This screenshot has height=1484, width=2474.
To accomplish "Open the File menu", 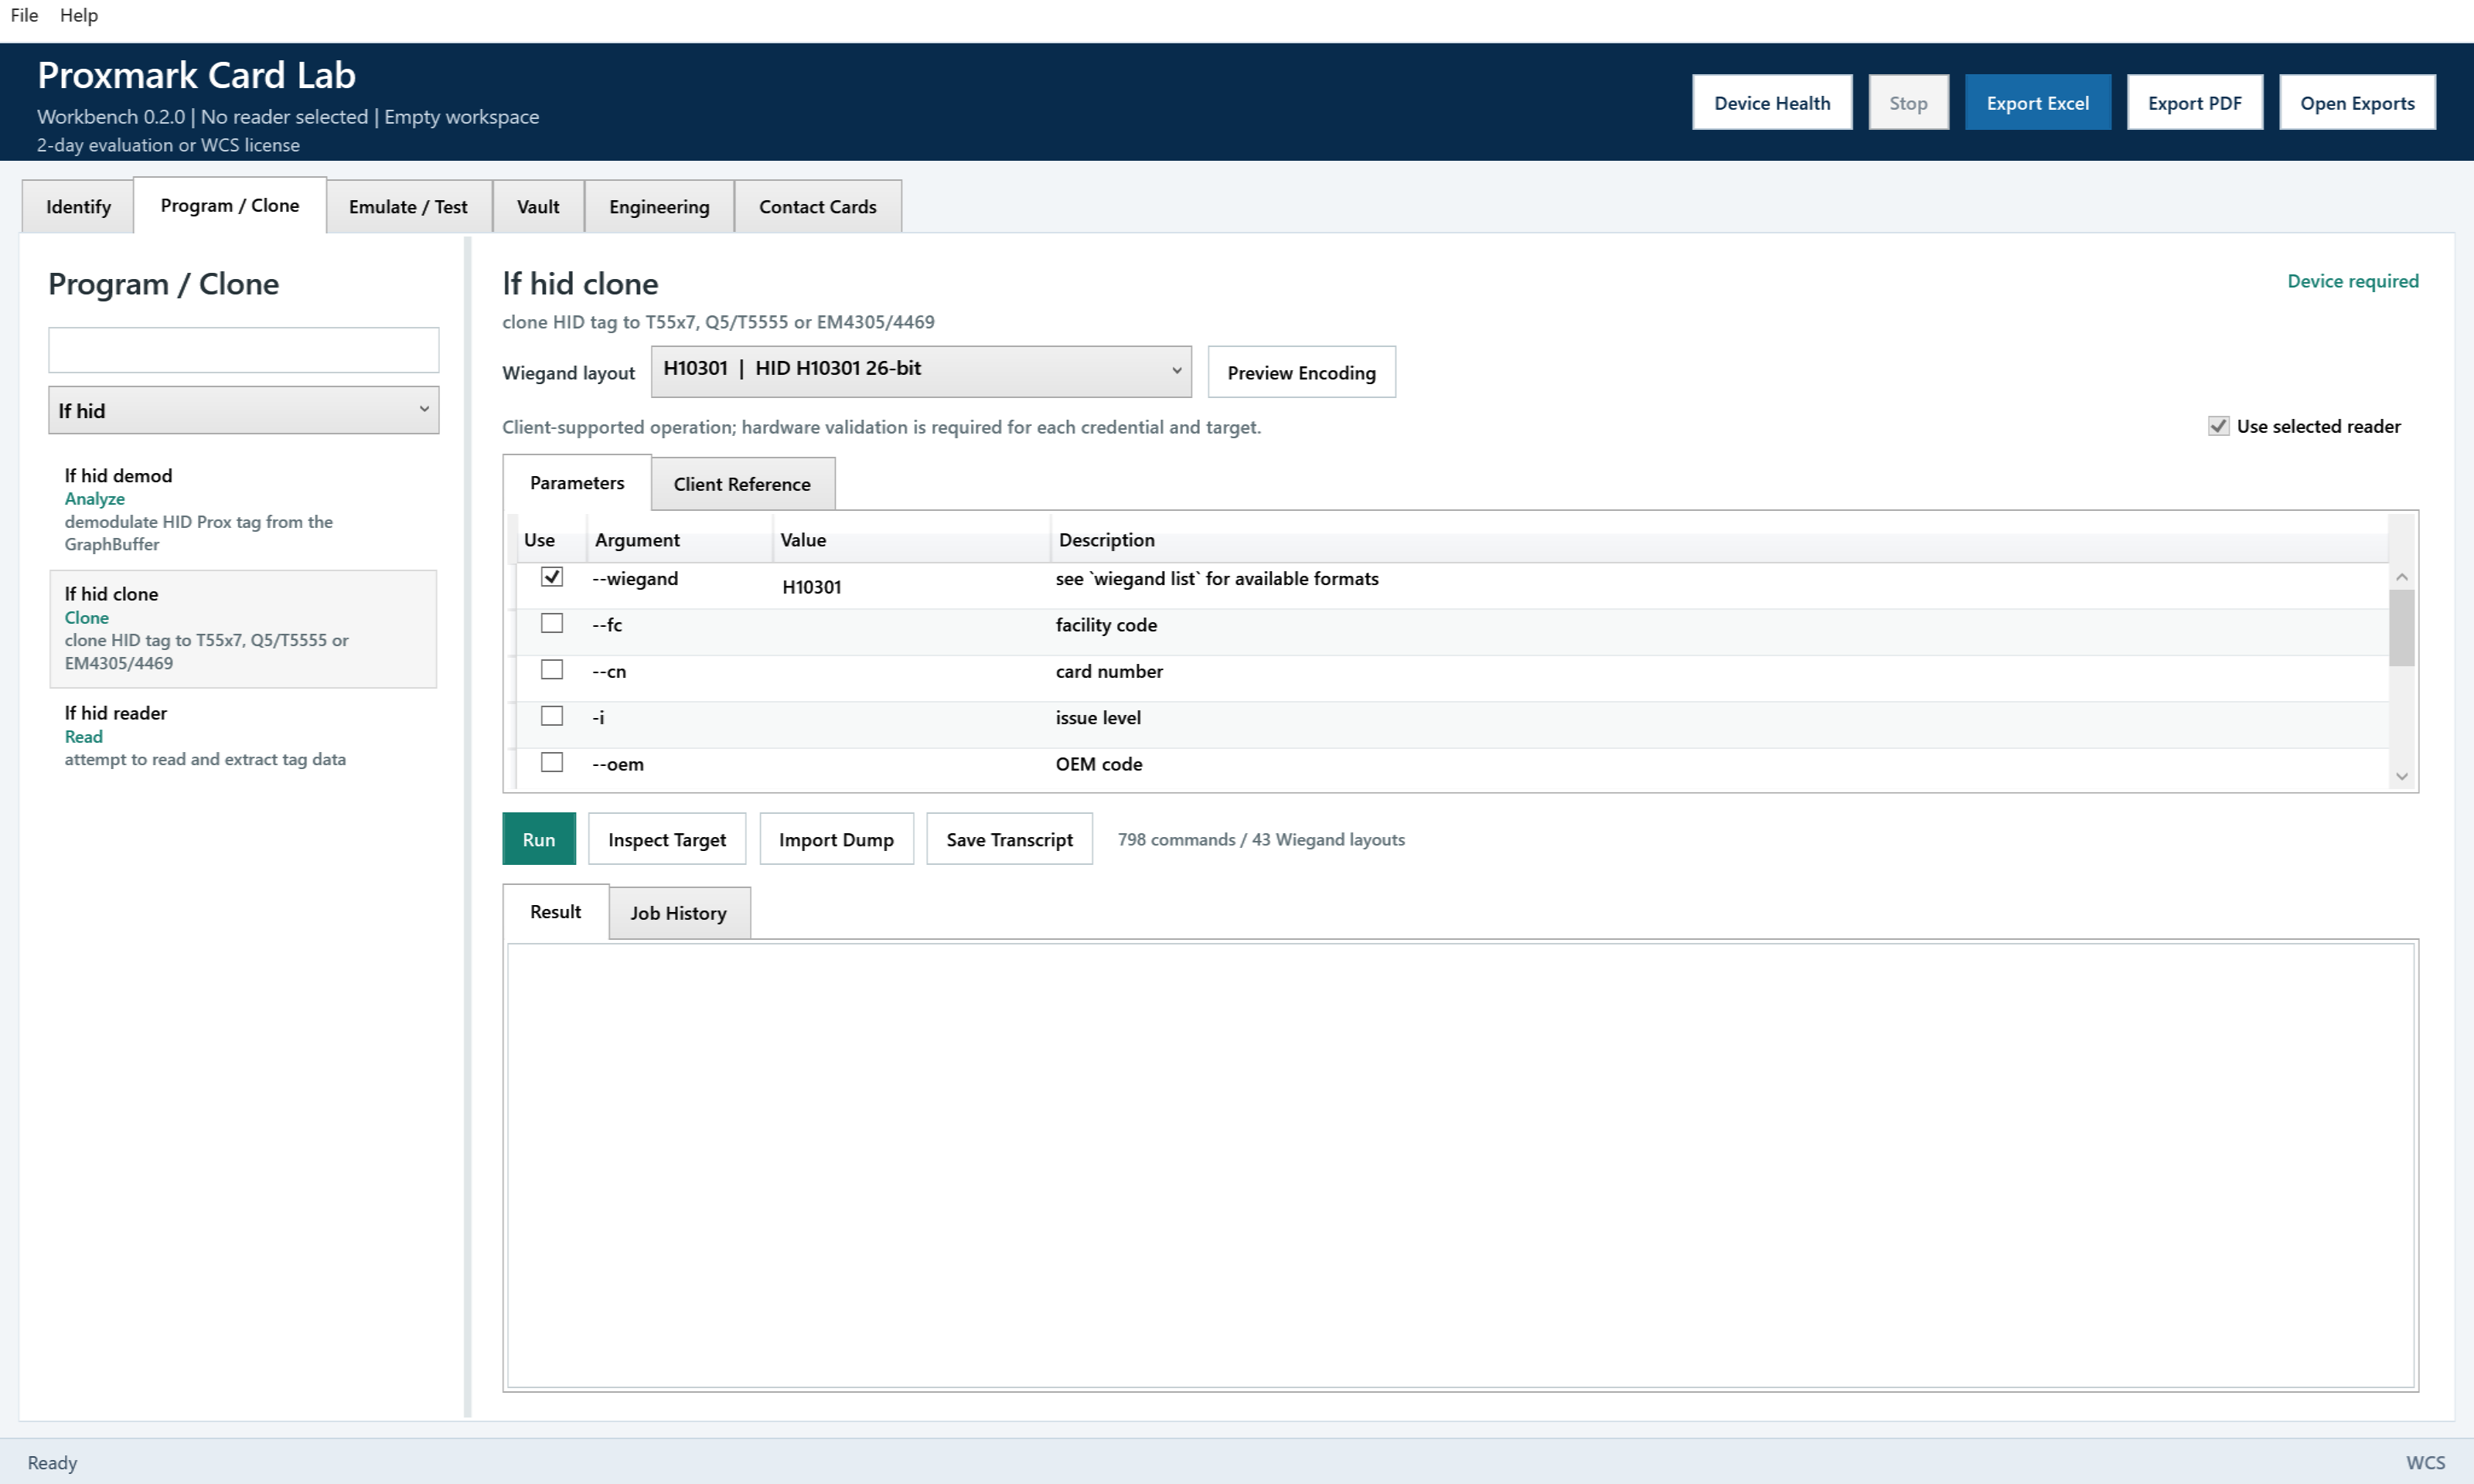I will click(x=24, y=15).
